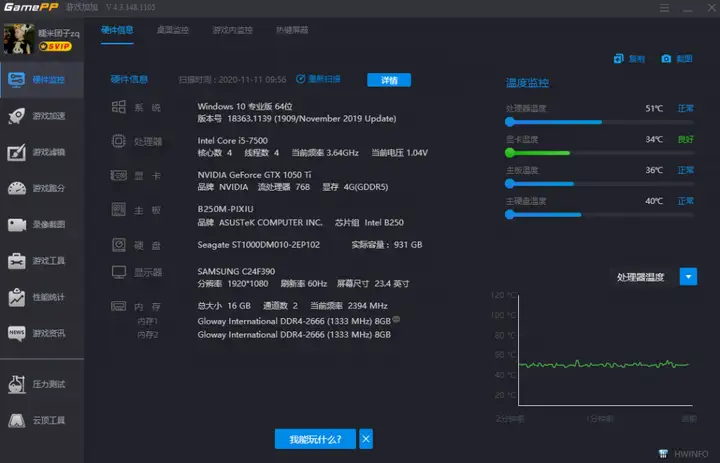Click the 我能玩什么? button
The image size is (720, 463).
click(315, 439)
